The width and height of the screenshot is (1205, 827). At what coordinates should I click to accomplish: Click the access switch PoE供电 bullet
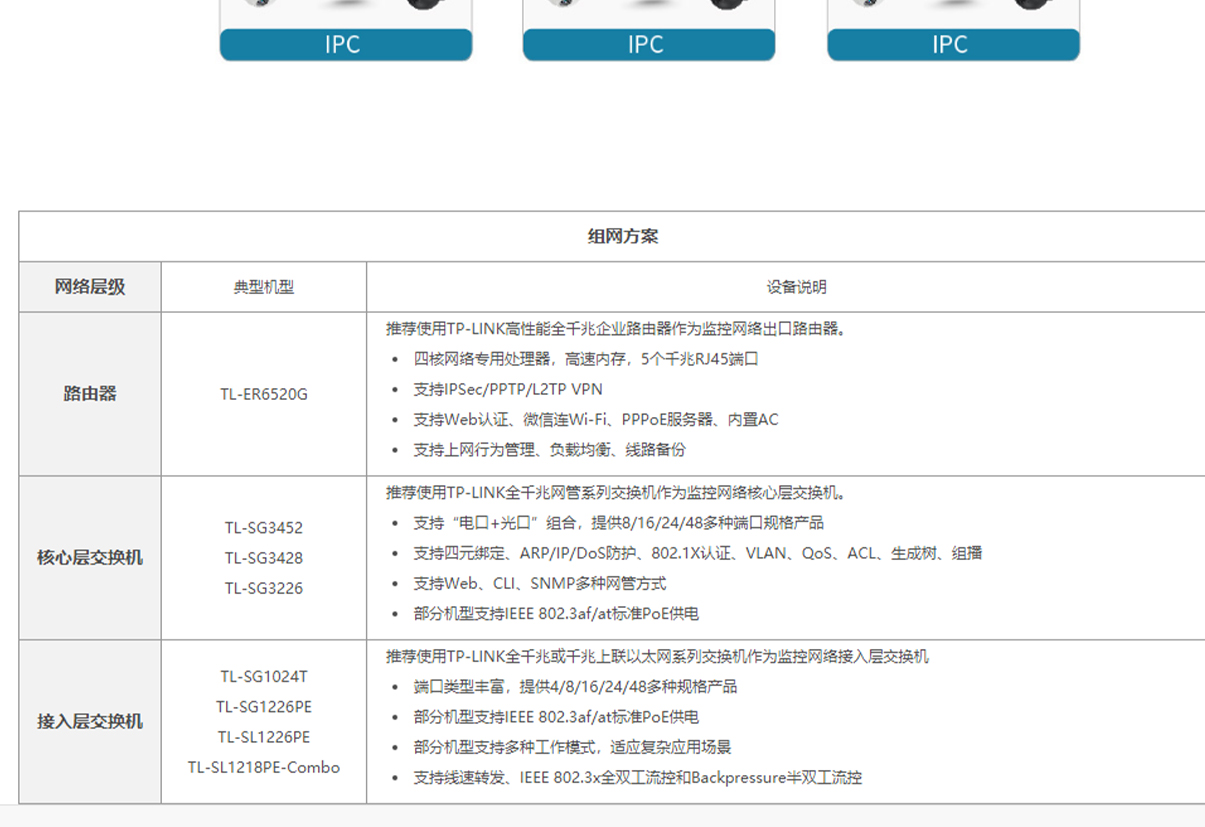556,717
